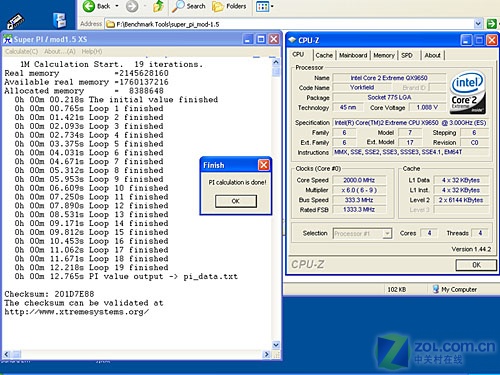Close the Finish dialog with X
The height and width of the screenshot is (375, 500).
coord(264,165)
